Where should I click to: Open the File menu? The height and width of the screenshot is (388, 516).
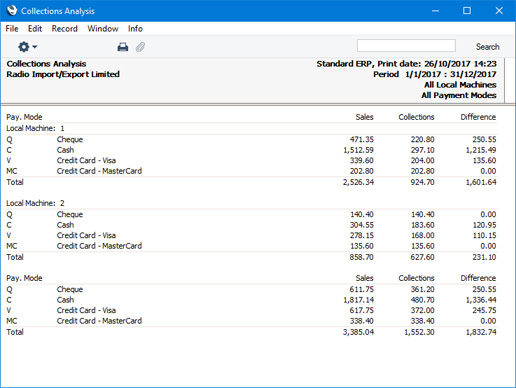(12, 29)
